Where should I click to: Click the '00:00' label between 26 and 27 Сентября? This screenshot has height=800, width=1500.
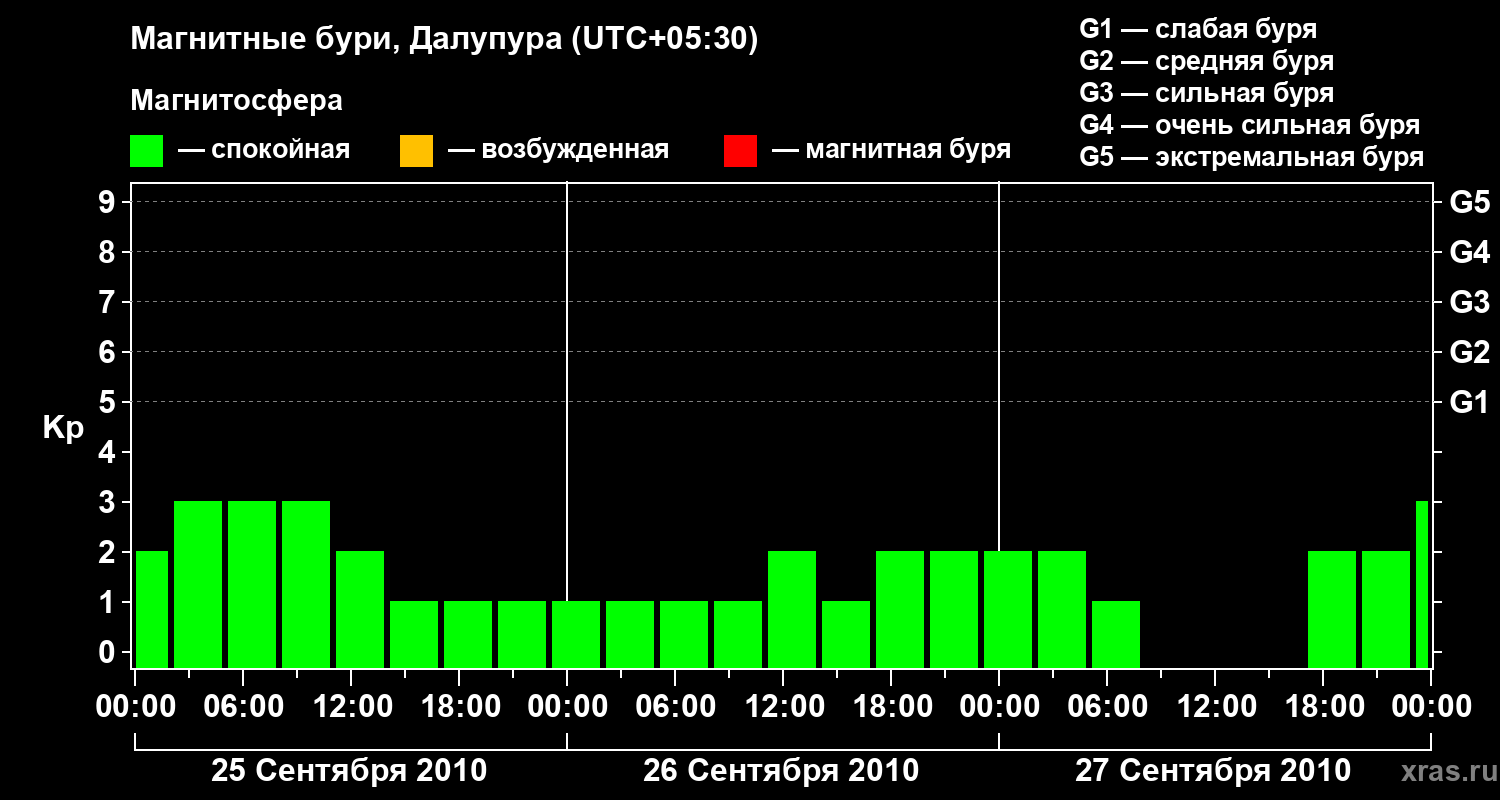999,707
